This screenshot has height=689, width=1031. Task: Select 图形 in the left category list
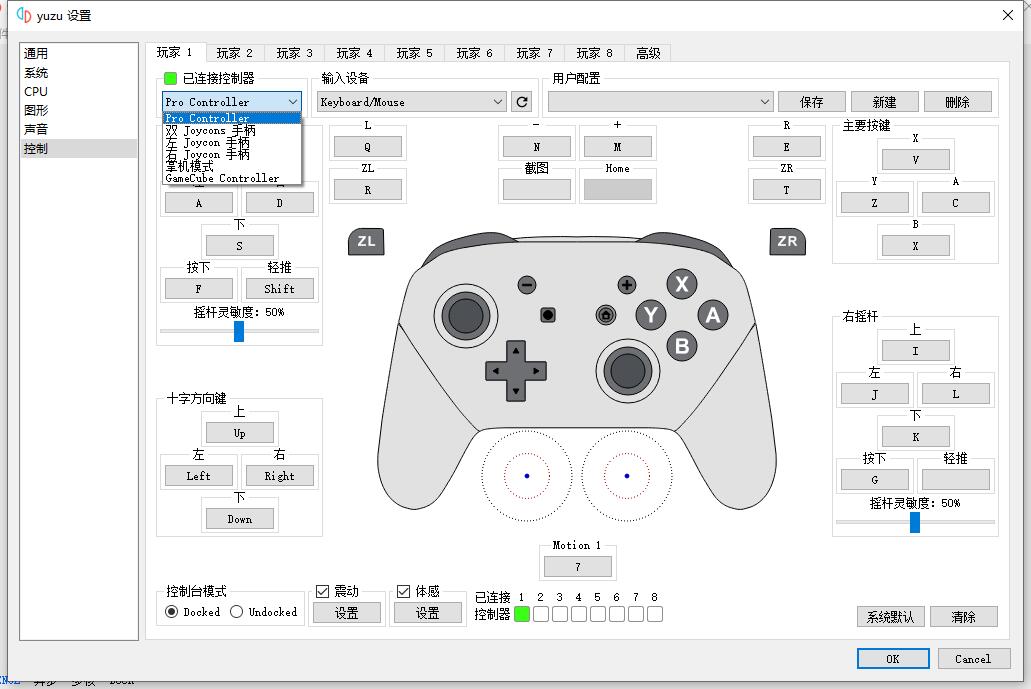[36, 110]
